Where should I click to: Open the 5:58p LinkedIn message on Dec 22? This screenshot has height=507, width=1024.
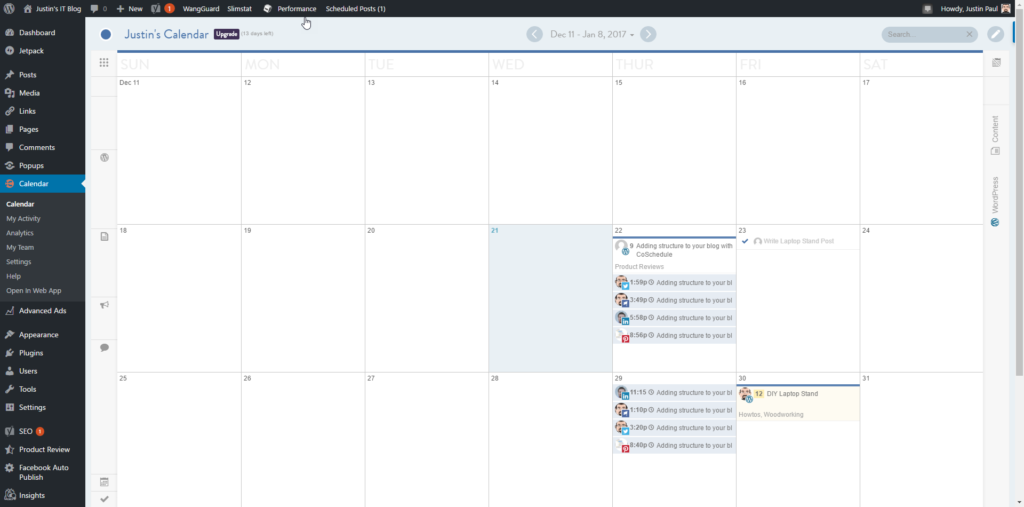pos(674,318)
